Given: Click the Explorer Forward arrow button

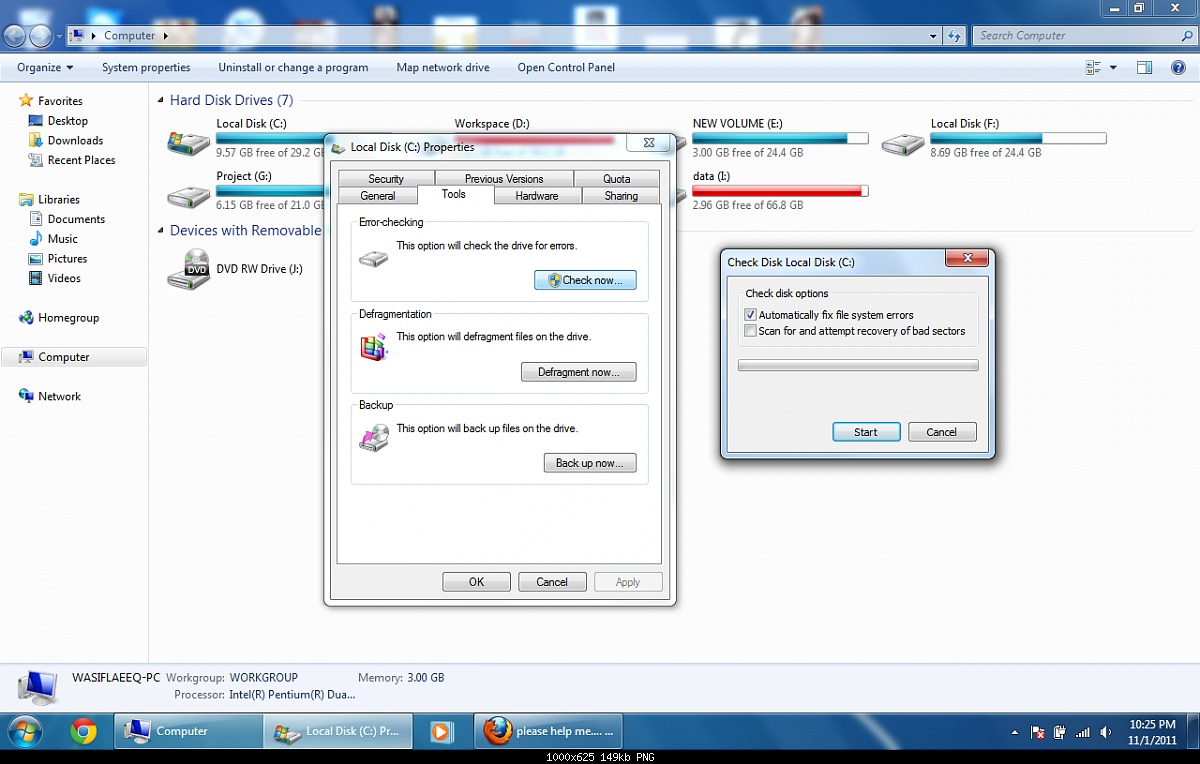Looking at the screenshot, I should (41, 36).
